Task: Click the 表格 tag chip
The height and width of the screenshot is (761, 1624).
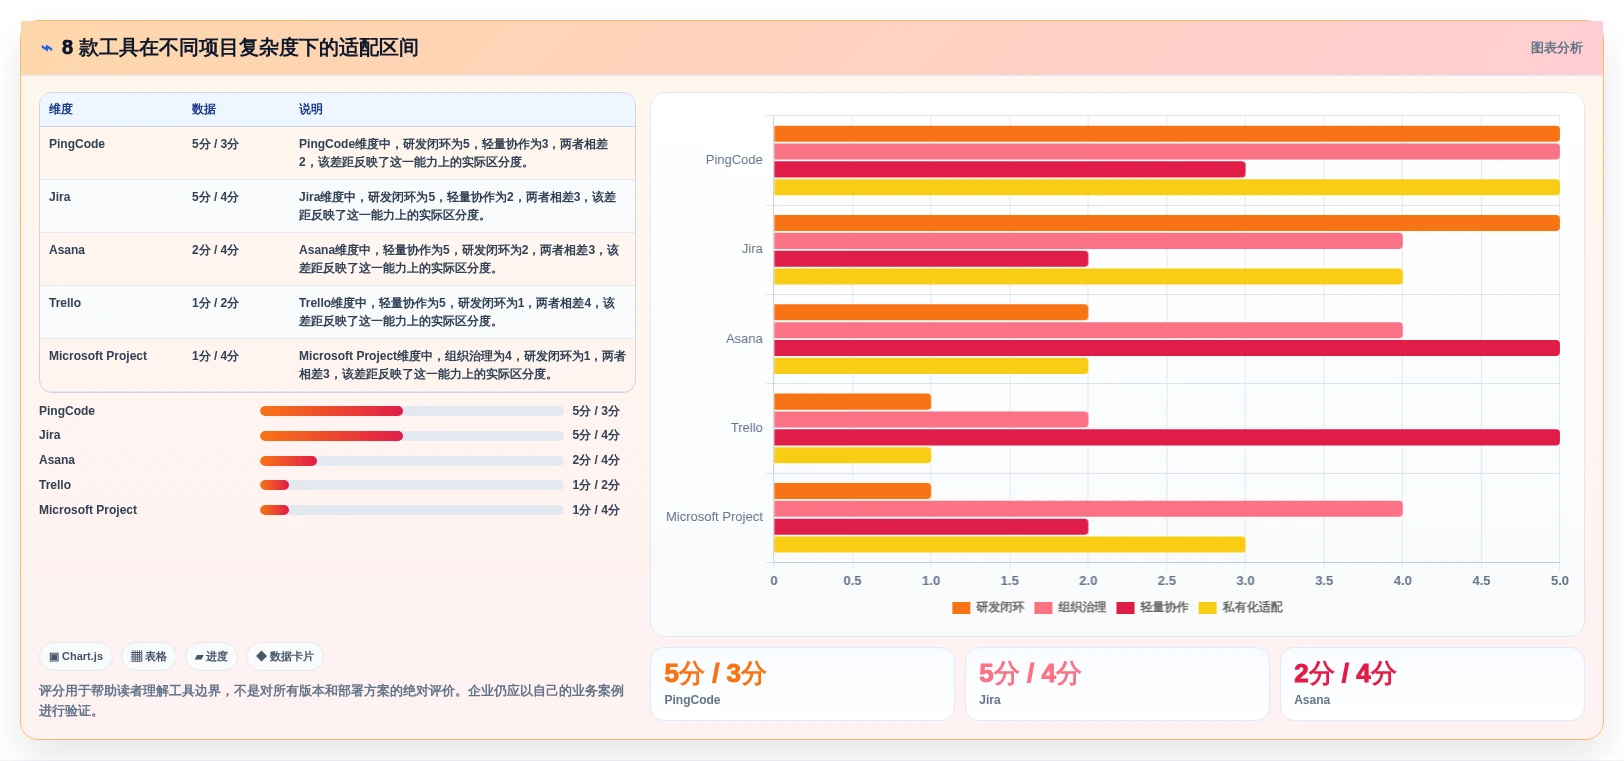Action: (x=149, y=657)
